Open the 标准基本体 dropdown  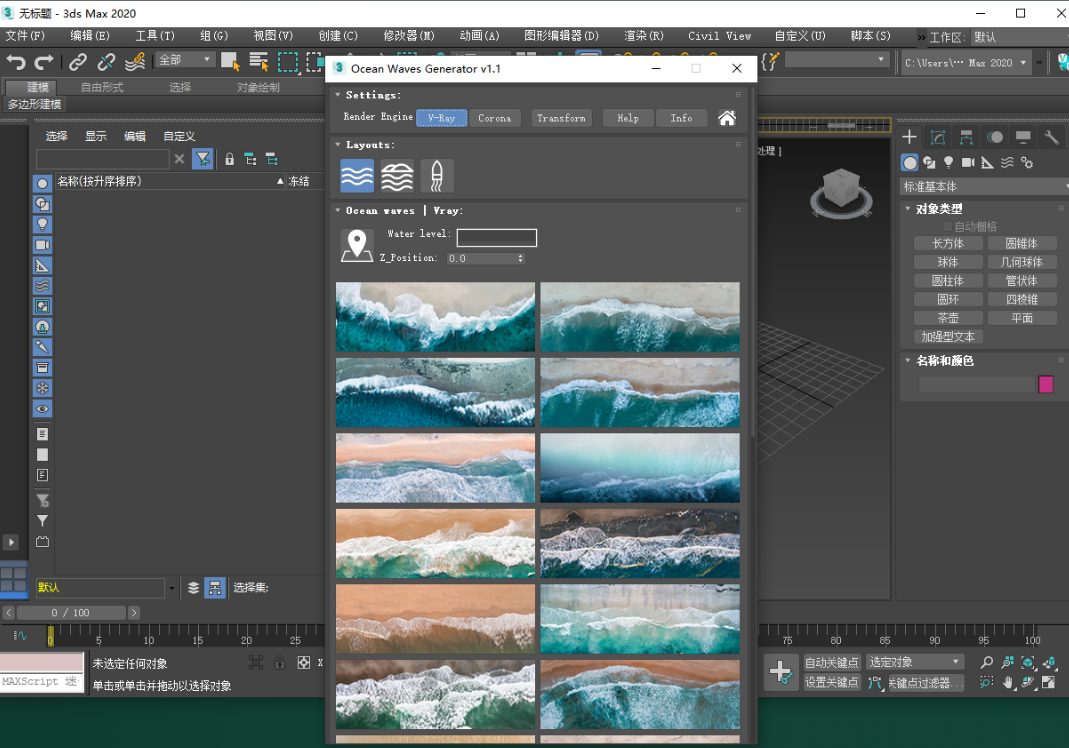tap(983, 186)
